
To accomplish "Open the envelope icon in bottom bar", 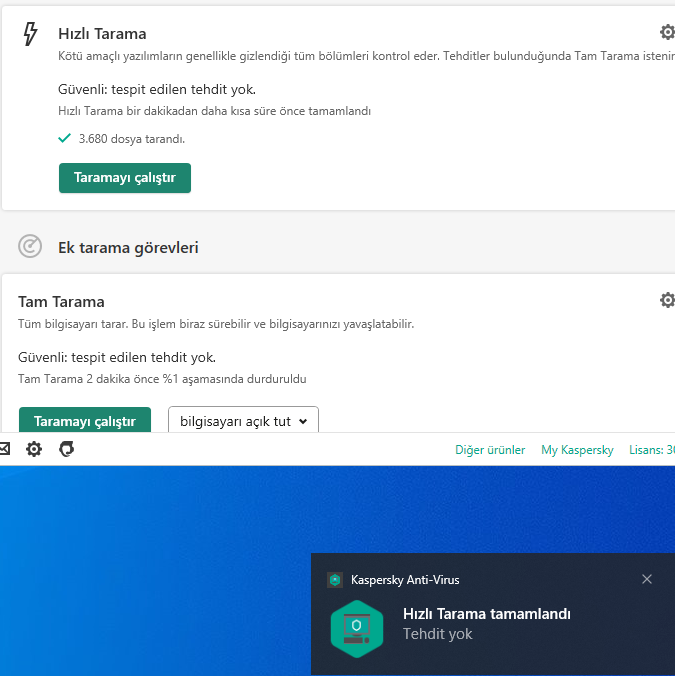I will (x=4, y=449).
